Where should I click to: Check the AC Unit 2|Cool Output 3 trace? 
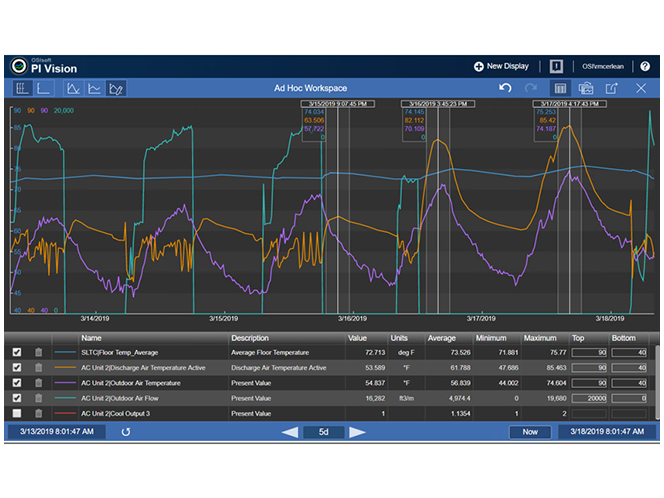click(x=17, y=413)
